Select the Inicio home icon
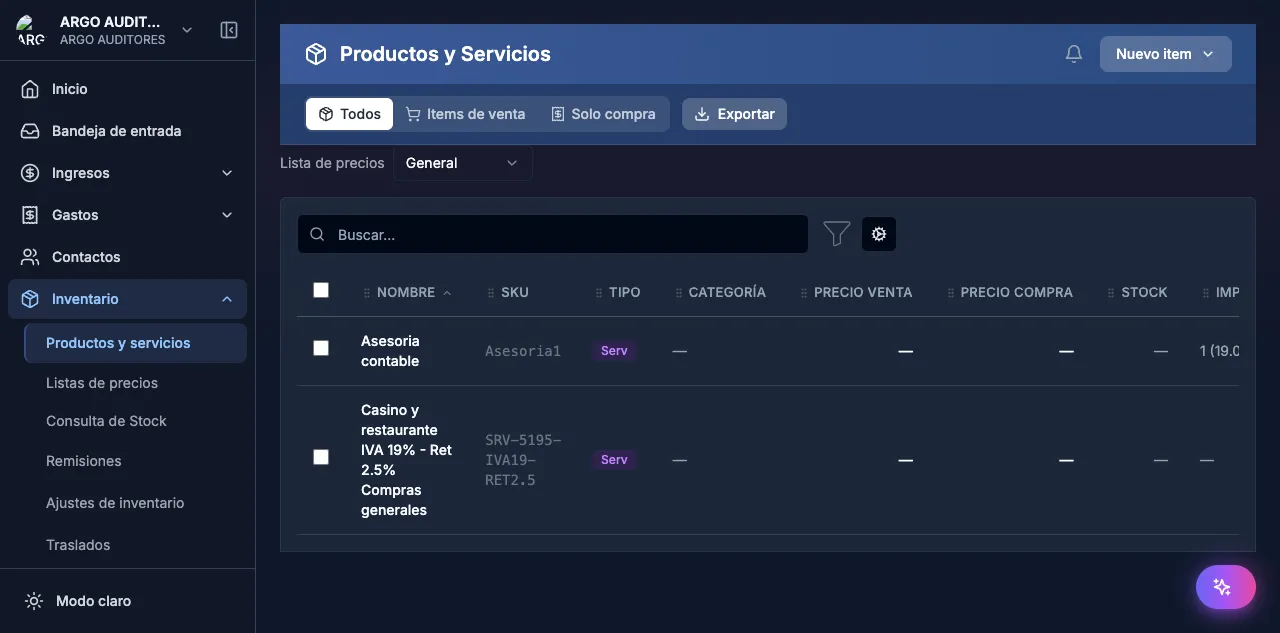This screenshot has height=633, width=1280. [x=29, y=88]
